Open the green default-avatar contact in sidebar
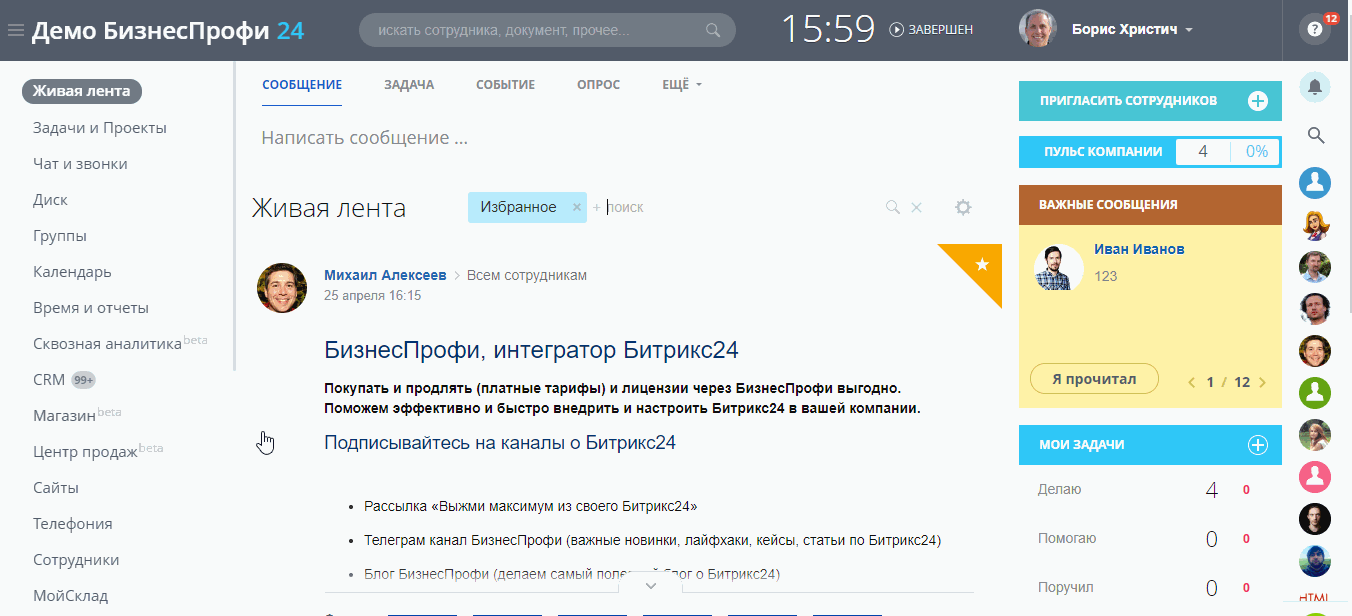 [x=1315, y=393]
